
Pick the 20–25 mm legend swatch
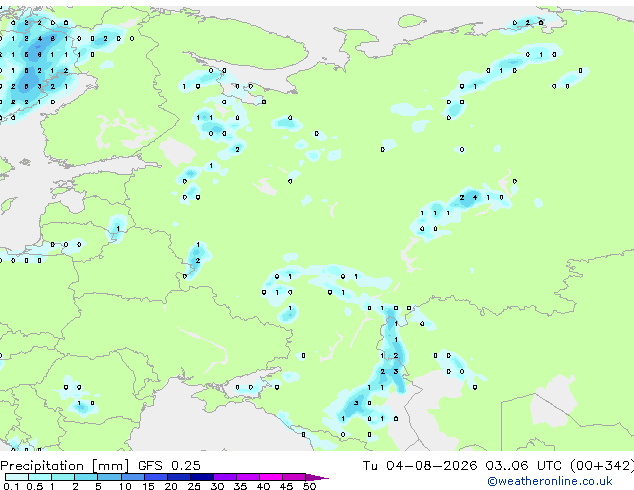(x=179, y=477)
